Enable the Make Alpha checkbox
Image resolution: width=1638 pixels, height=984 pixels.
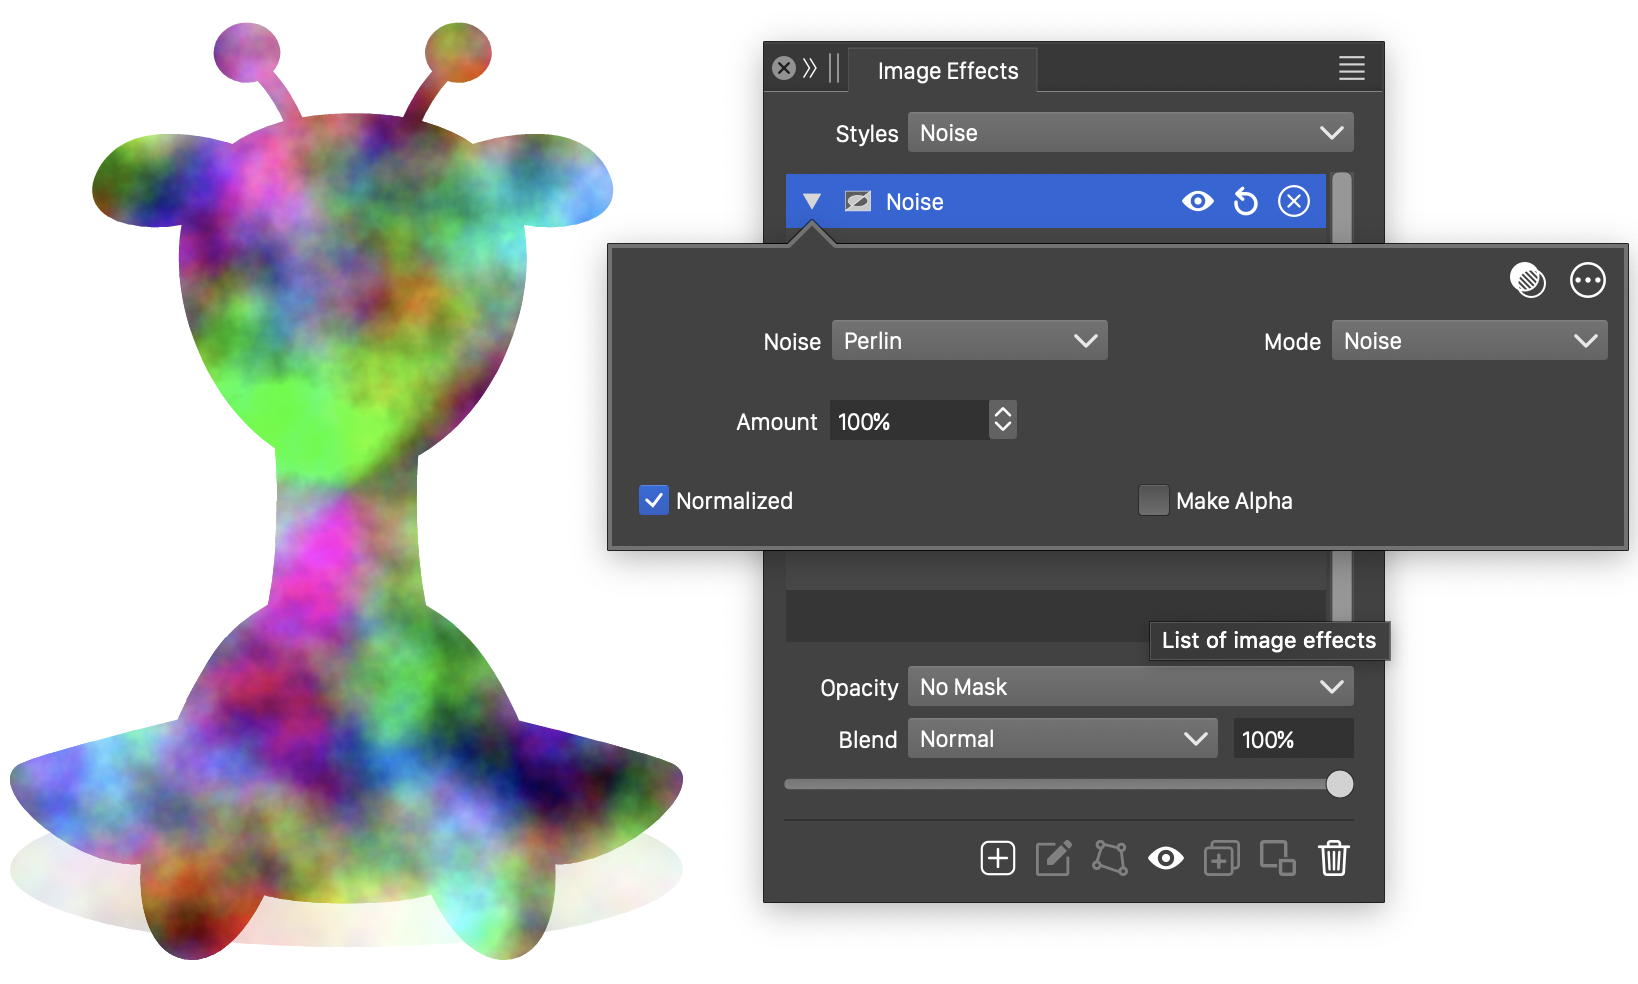point(1153,500)
